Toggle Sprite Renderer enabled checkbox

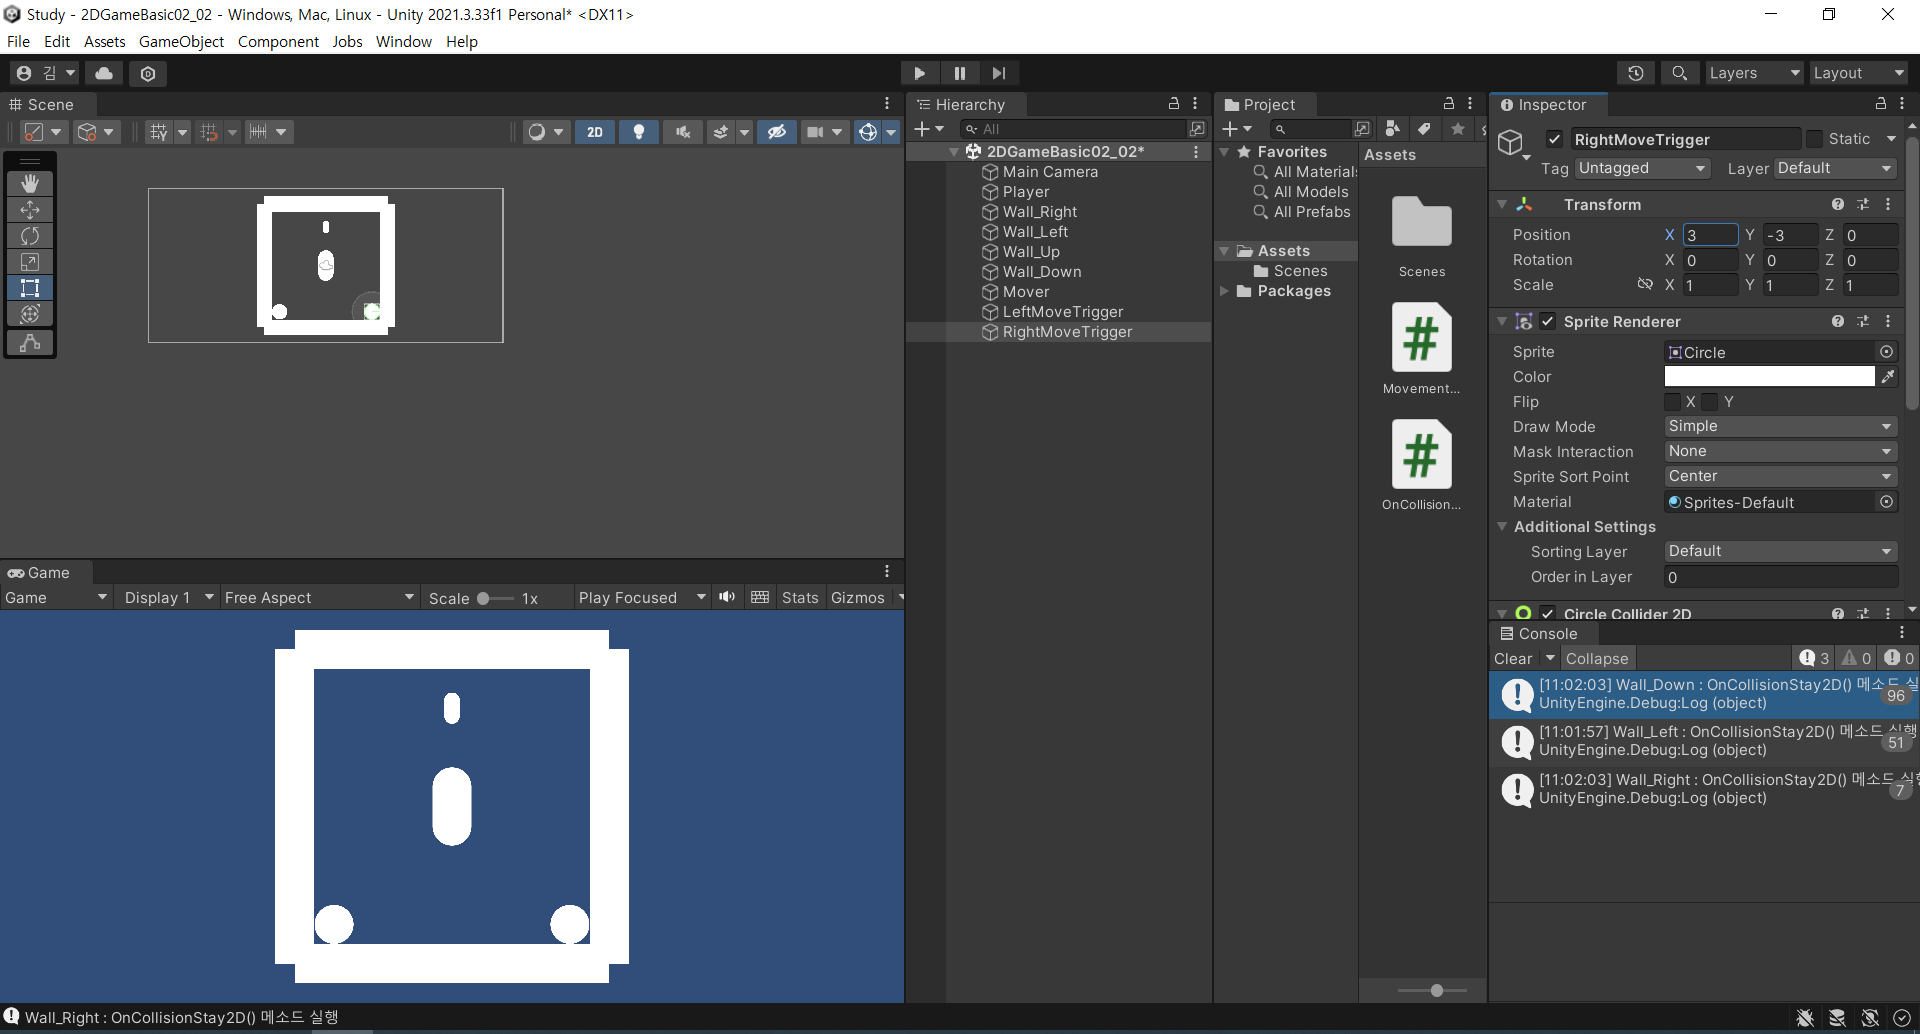(x=1547, y=321)
